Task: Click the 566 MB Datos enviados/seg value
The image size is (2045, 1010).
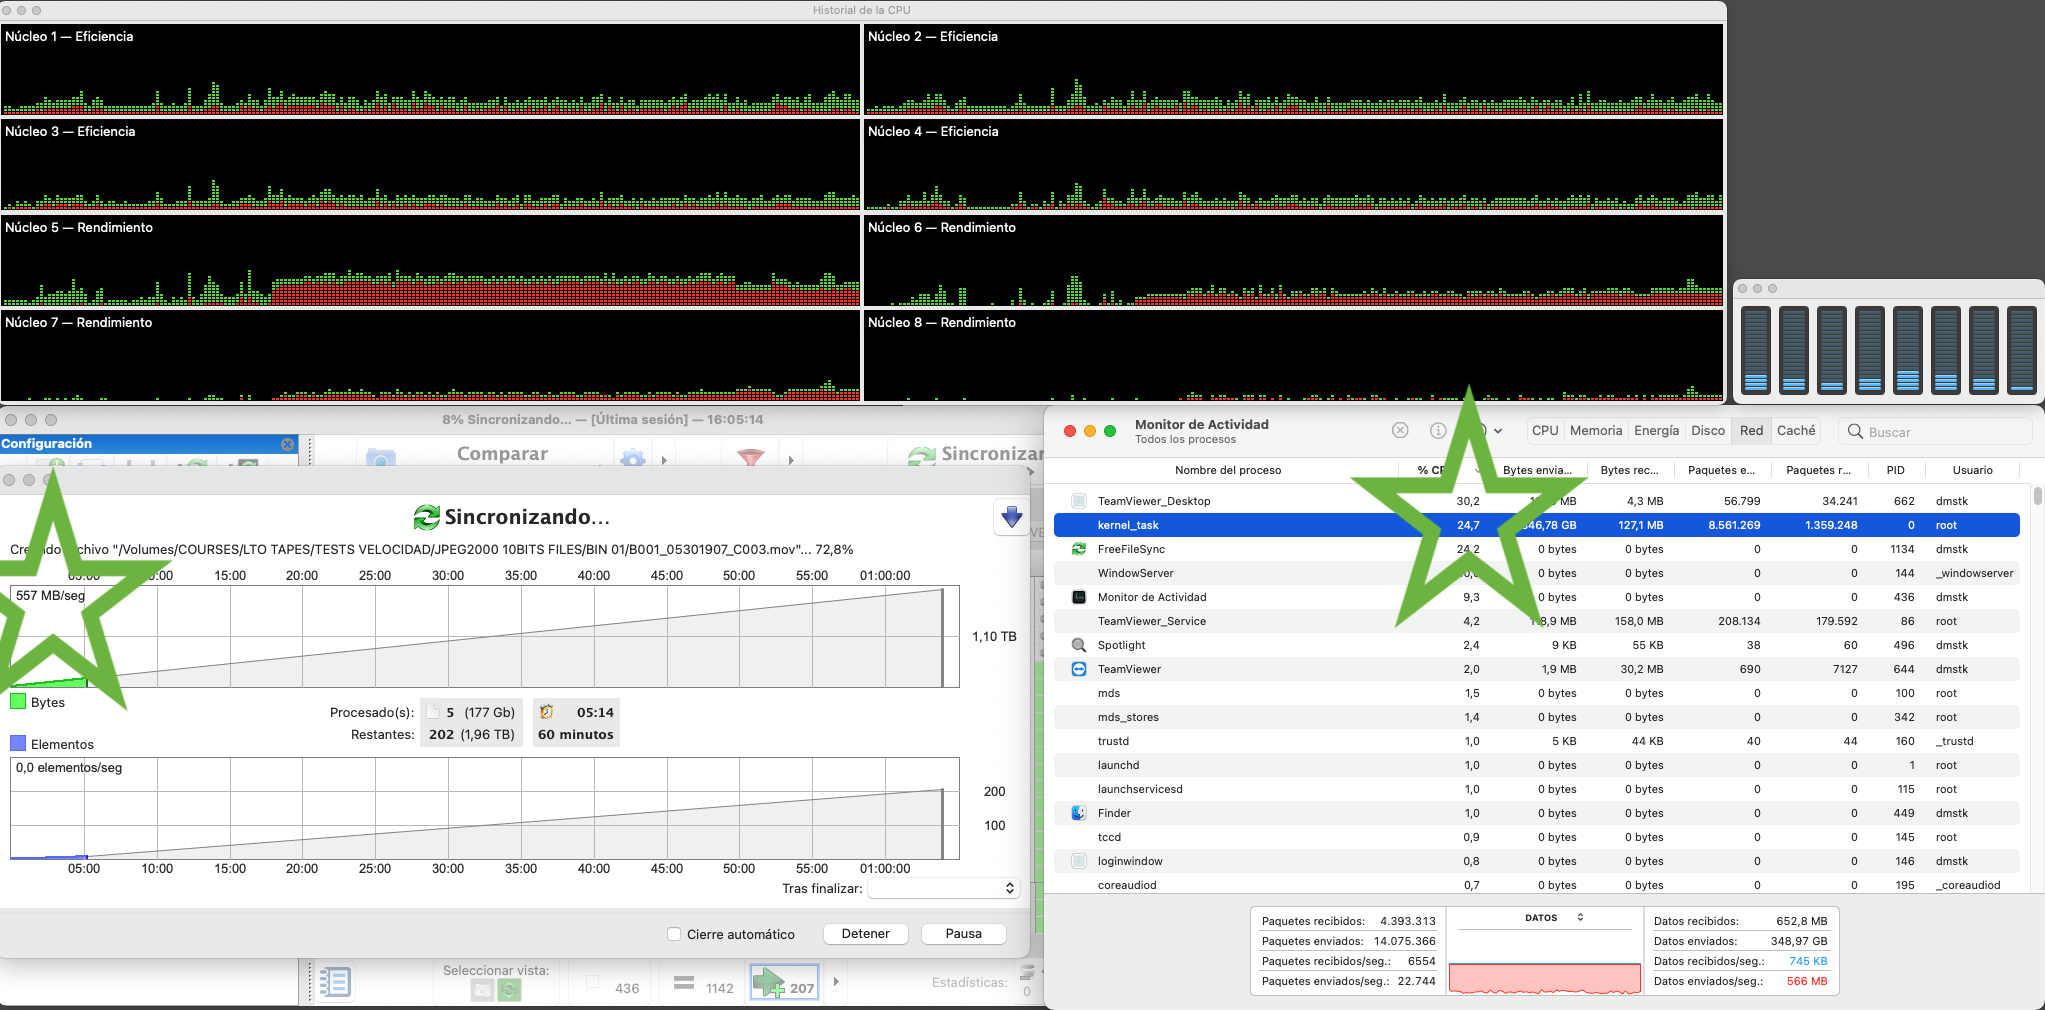Action: pyautogui.click(x=1807, y=981)
